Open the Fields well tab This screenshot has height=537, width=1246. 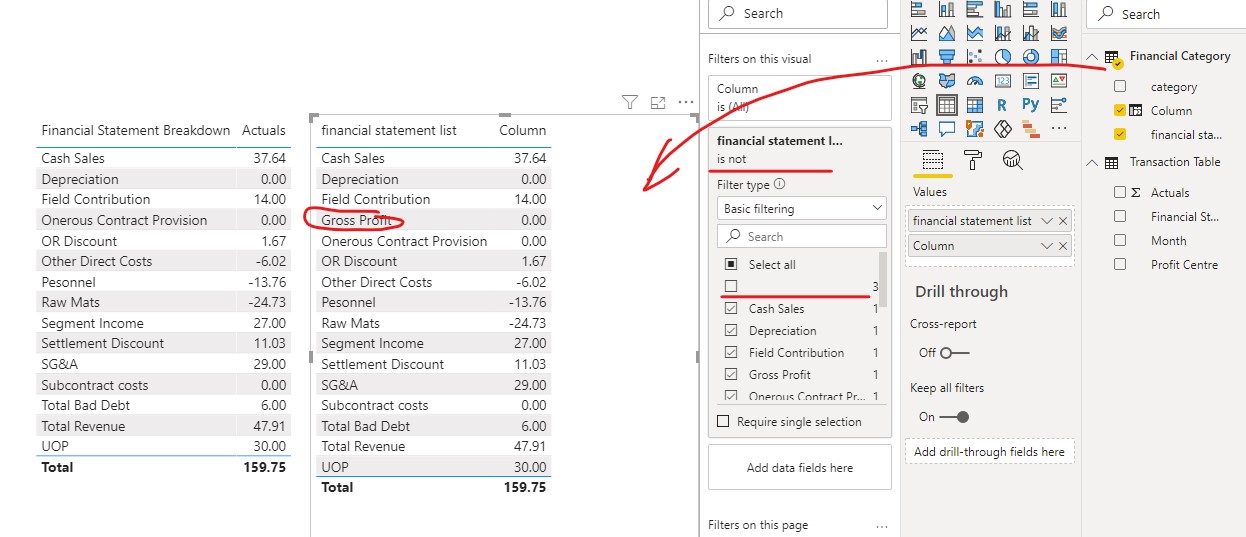coord(933,162)
